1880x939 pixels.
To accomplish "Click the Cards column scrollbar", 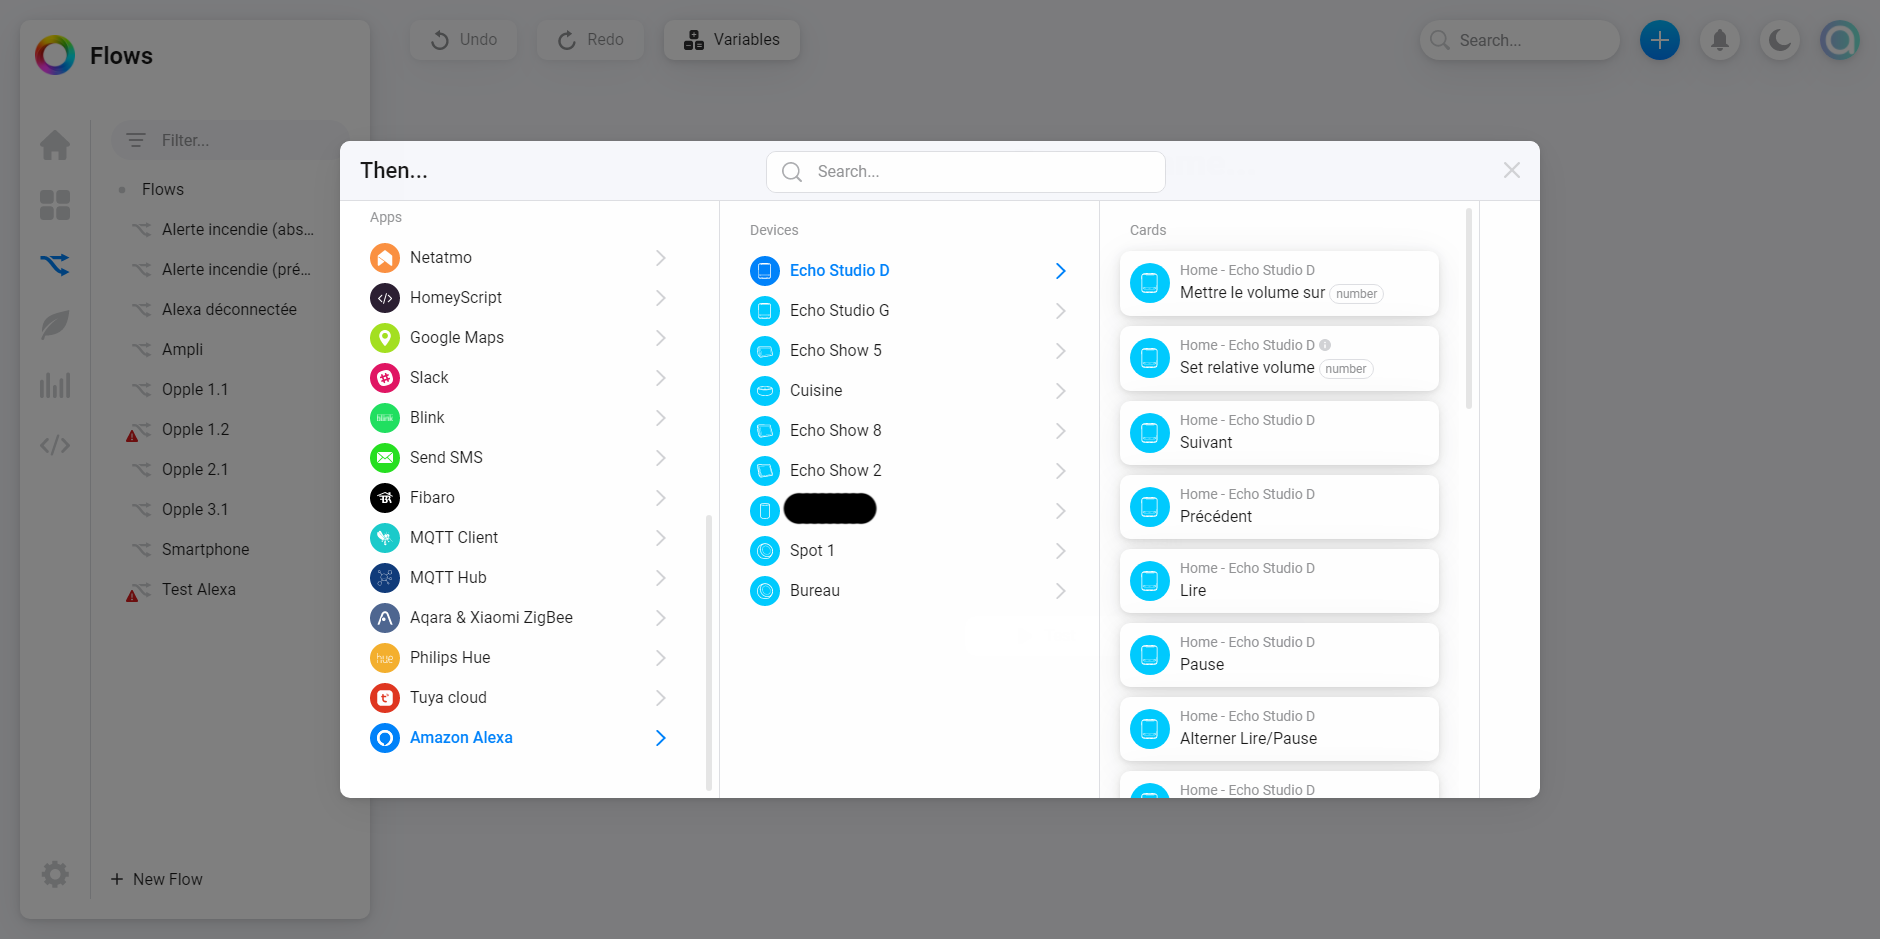I will point(1469,308).
